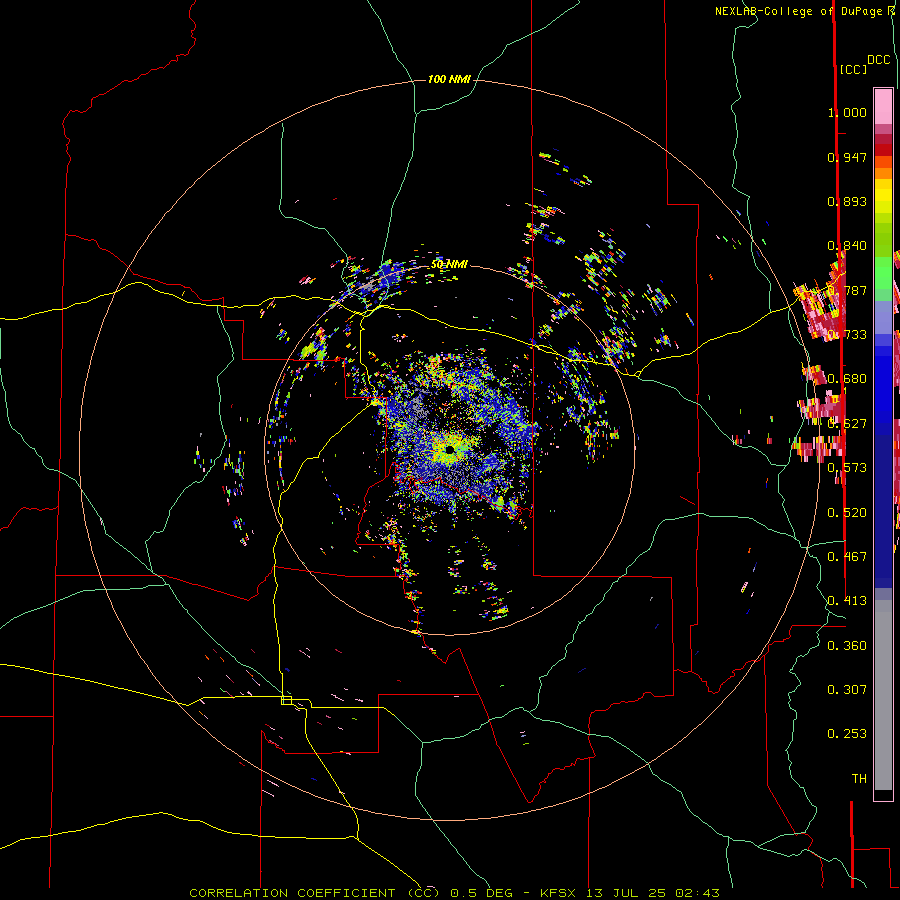Select the "DCC" legend header
The width and height of the screenshot is (900, 900).
(878, 60)
